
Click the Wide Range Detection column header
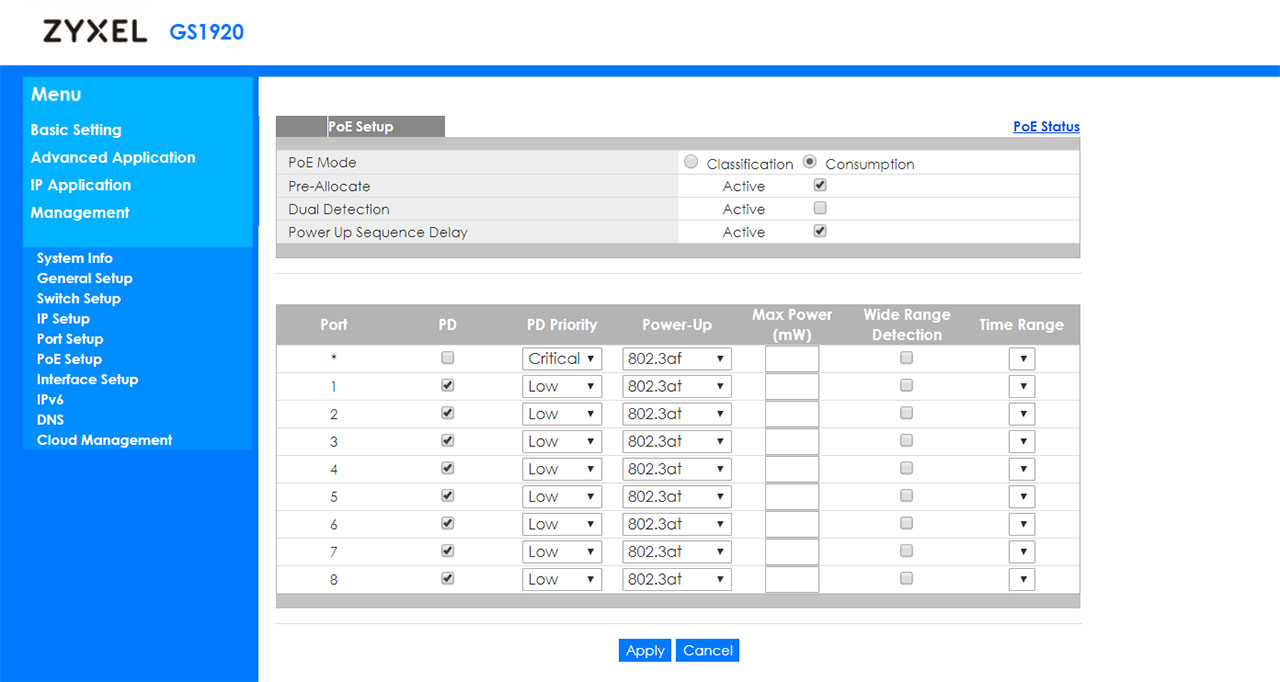(x=907, y=324)
